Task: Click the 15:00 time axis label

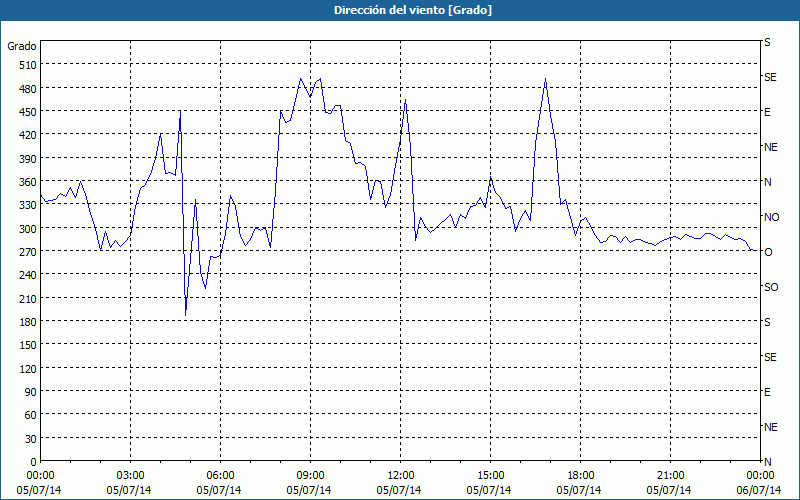Action: pos(490,476)
